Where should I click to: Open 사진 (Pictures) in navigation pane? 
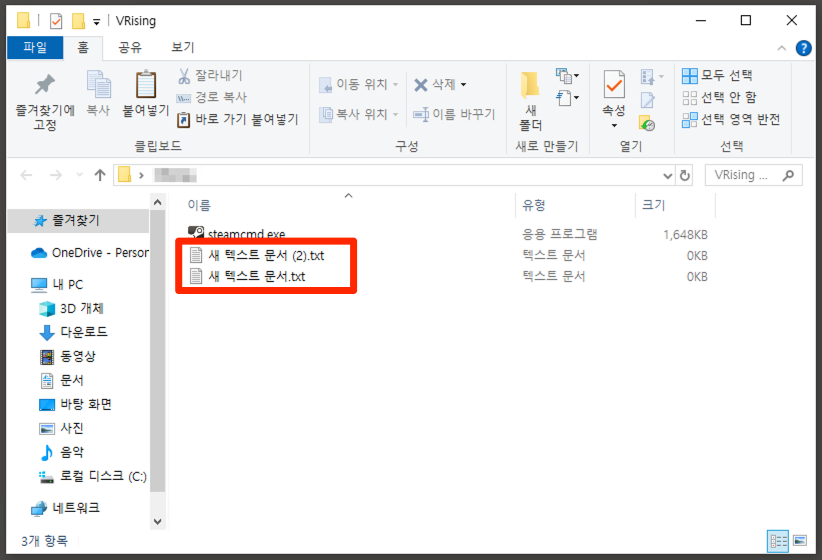click(x=61, y=428)
